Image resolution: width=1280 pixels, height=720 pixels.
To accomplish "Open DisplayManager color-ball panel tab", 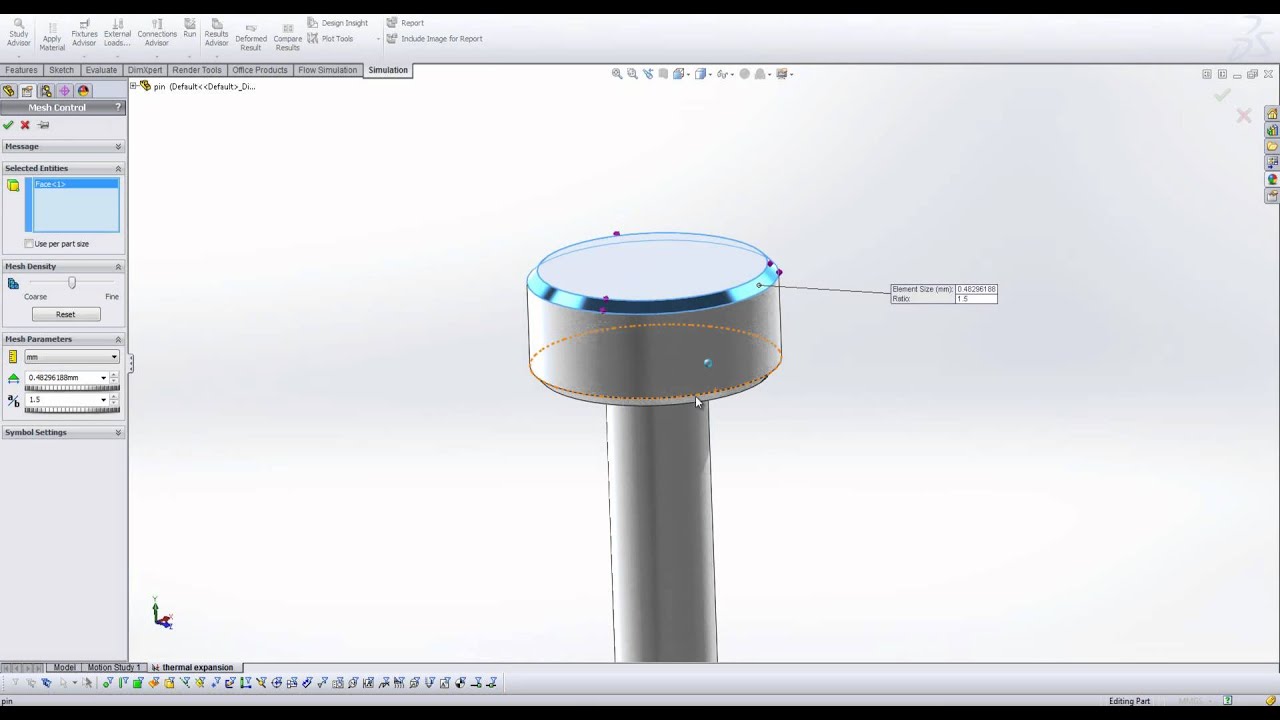I will click(84, 91).
